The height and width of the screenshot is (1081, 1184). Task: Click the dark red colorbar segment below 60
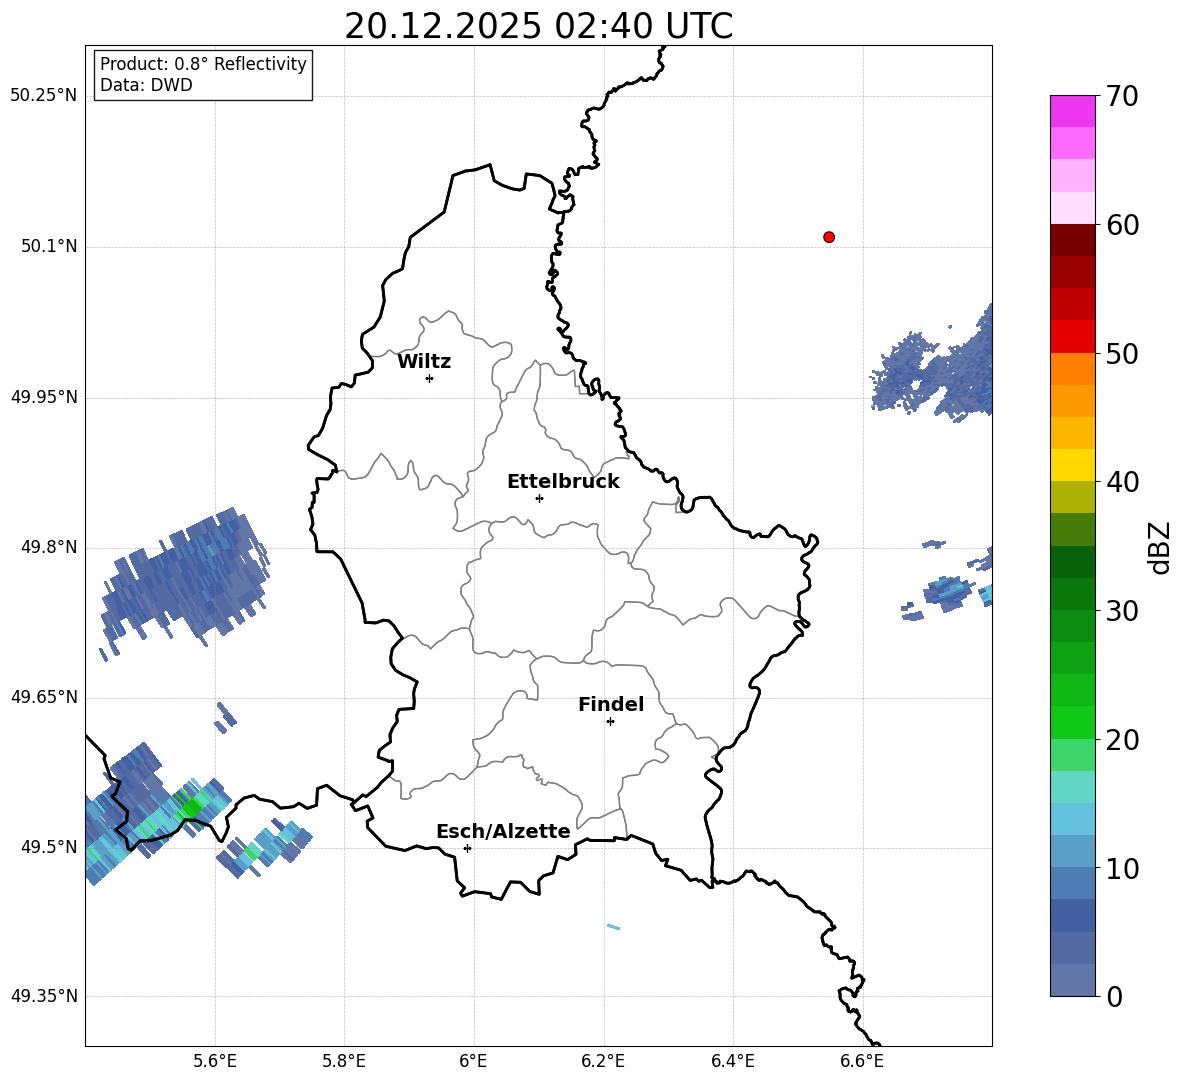(x=1072, y=240)
